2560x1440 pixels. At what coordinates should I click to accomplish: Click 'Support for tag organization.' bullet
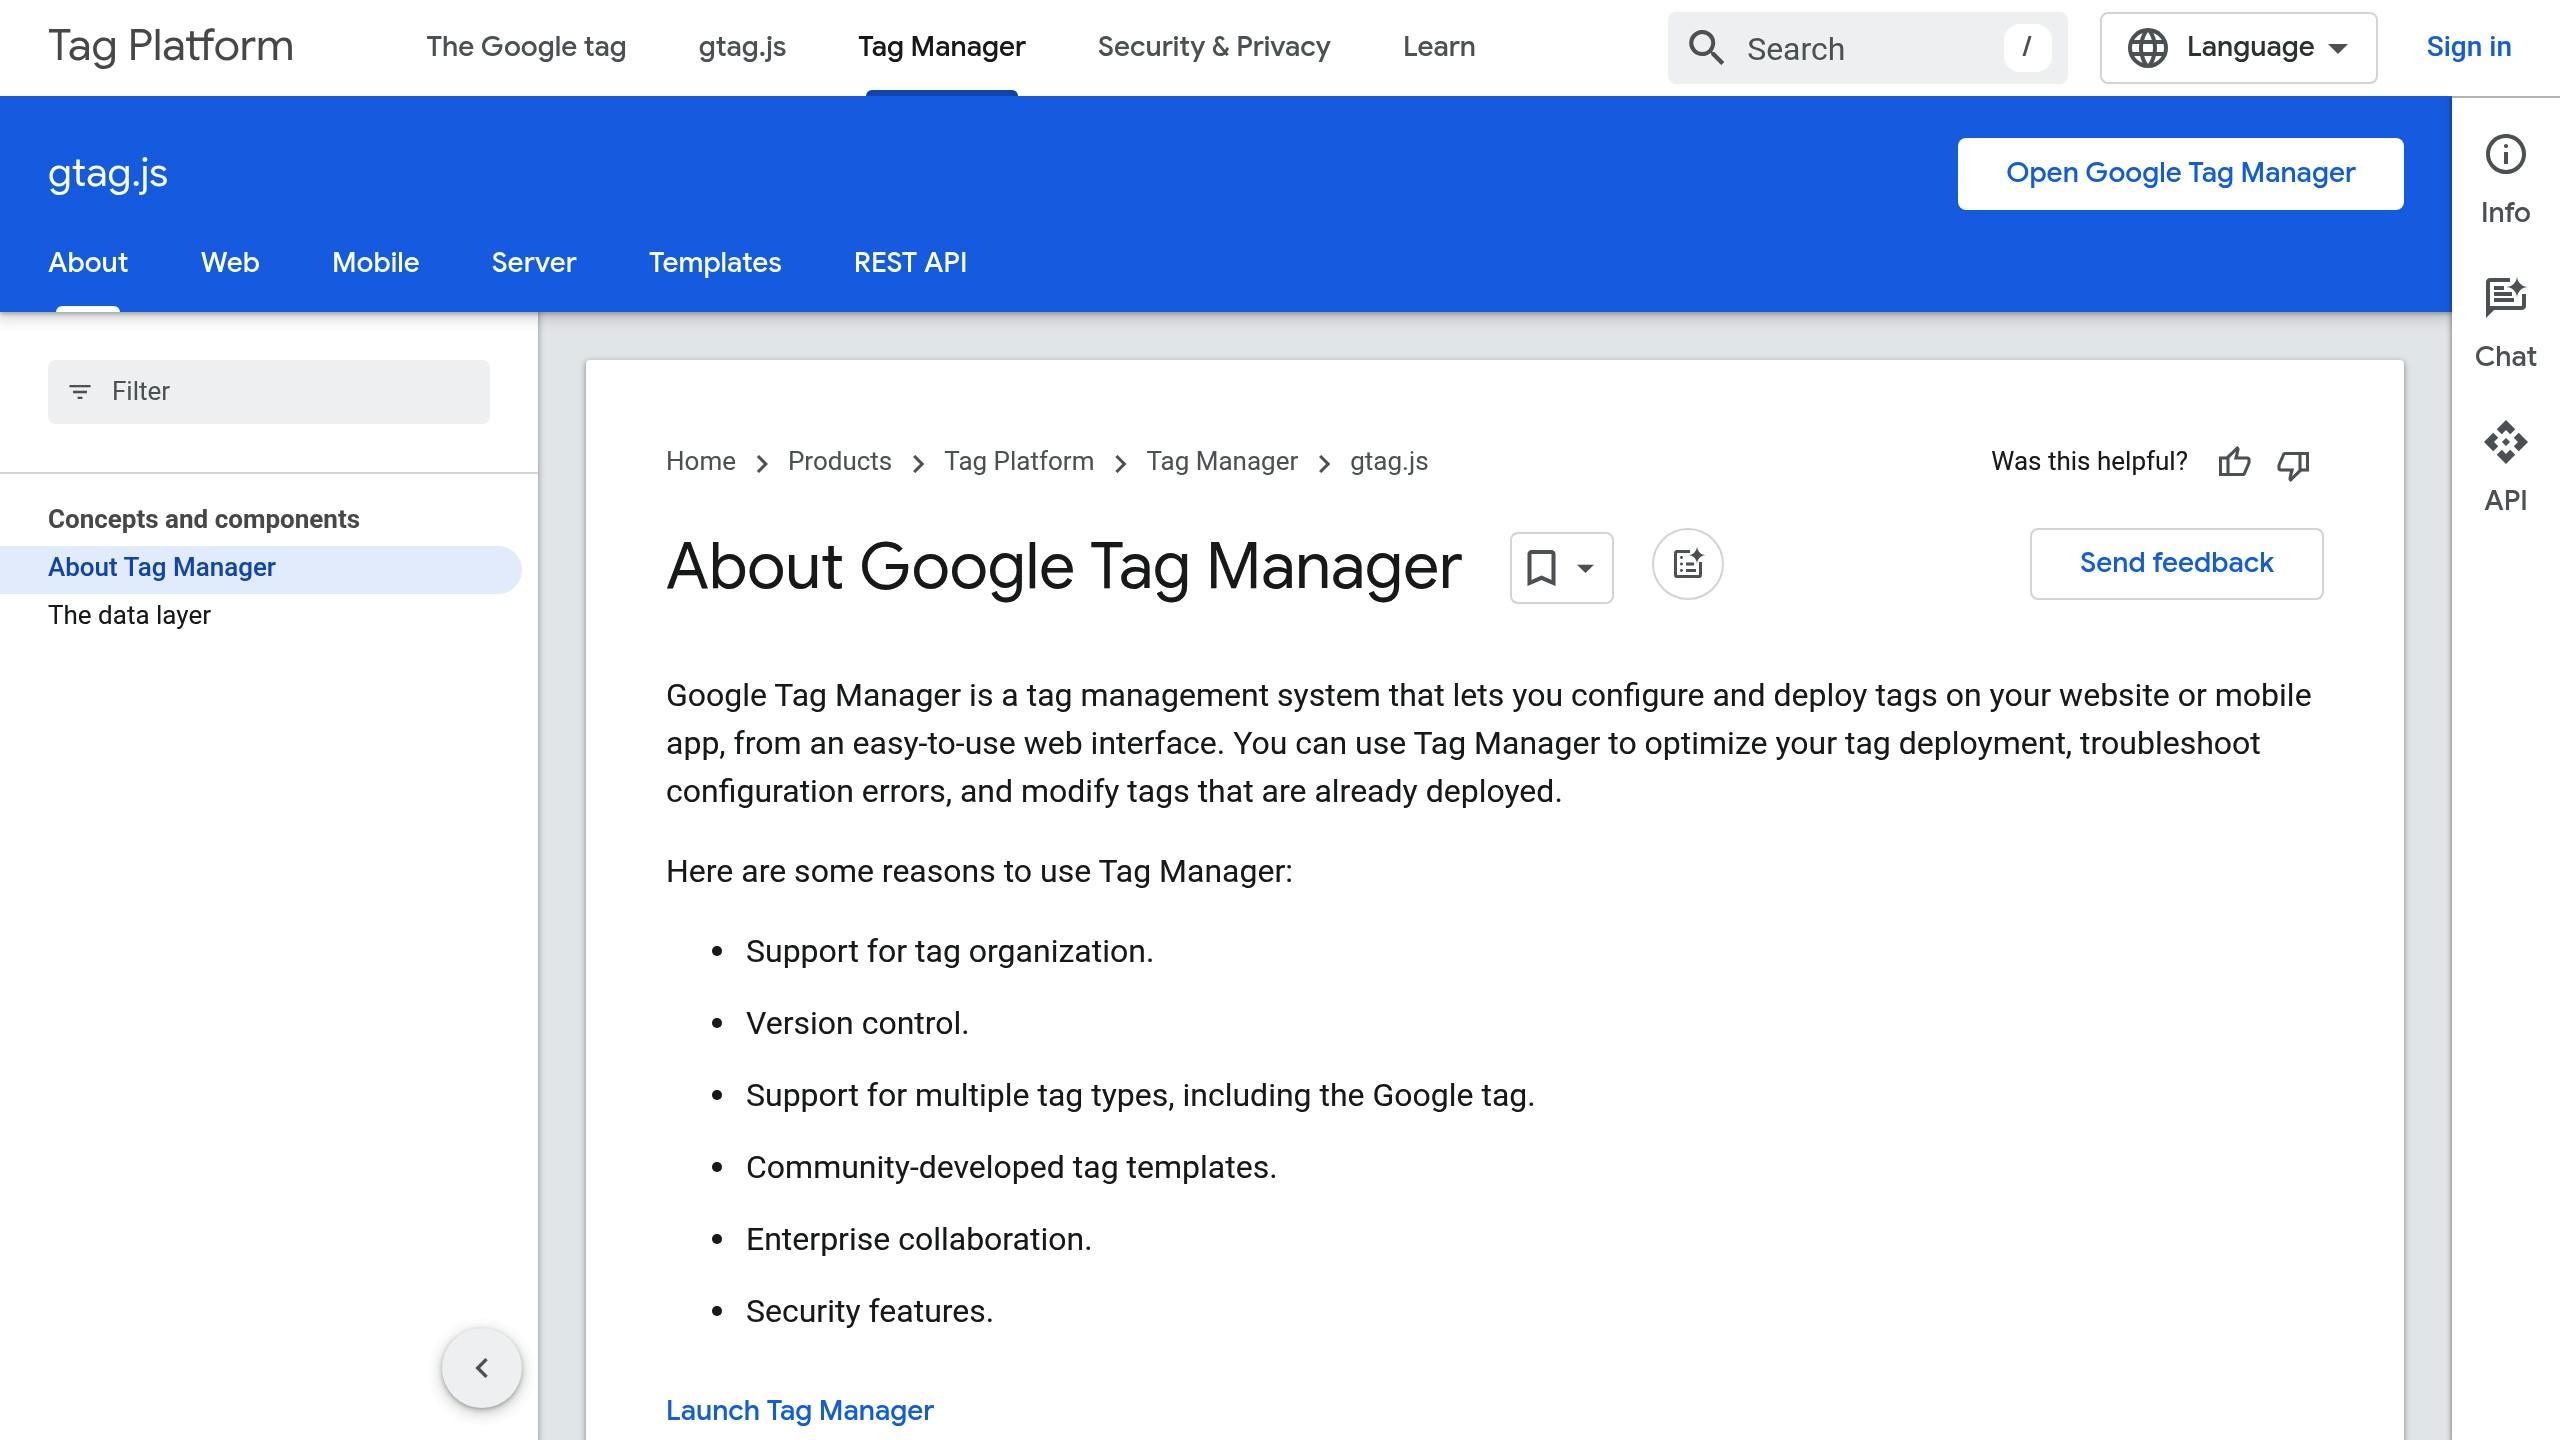coord(949,951)
